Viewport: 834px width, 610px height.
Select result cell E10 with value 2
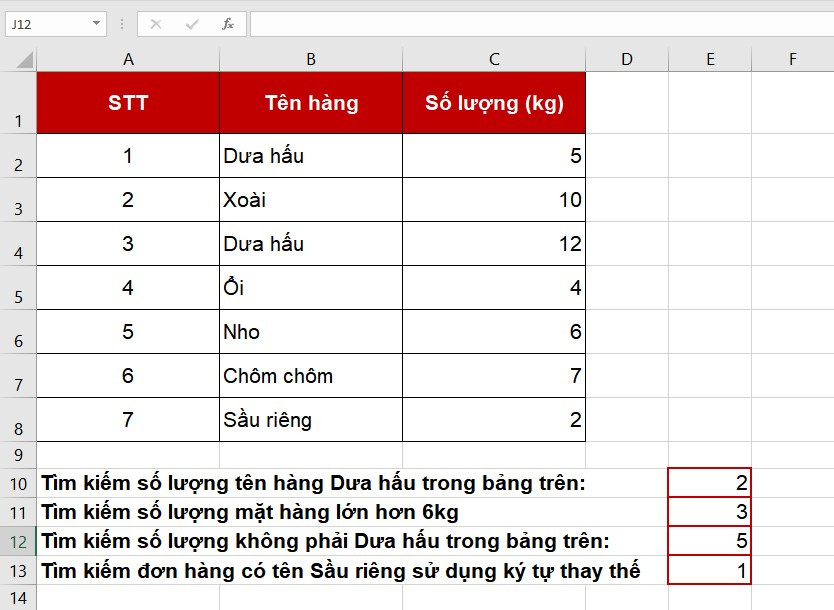710,483
